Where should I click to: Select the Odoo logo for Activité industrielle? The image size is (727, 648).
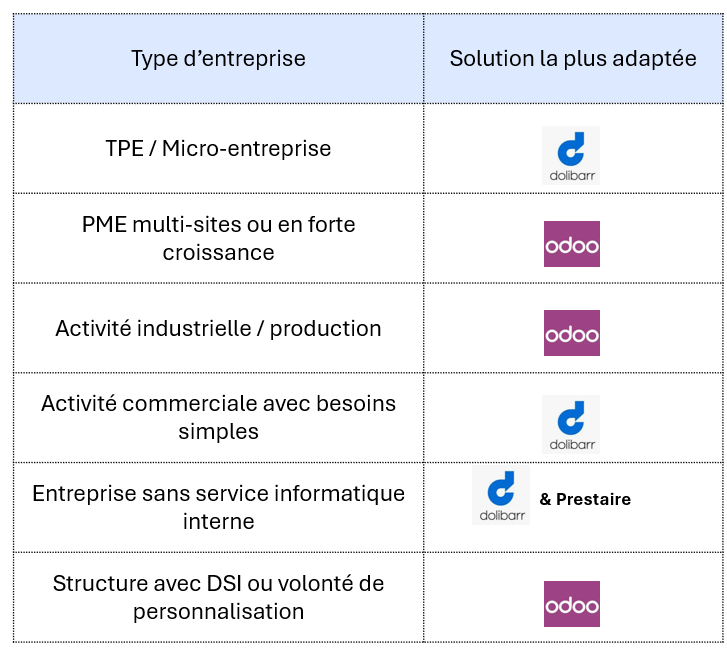tap(572, 333)
